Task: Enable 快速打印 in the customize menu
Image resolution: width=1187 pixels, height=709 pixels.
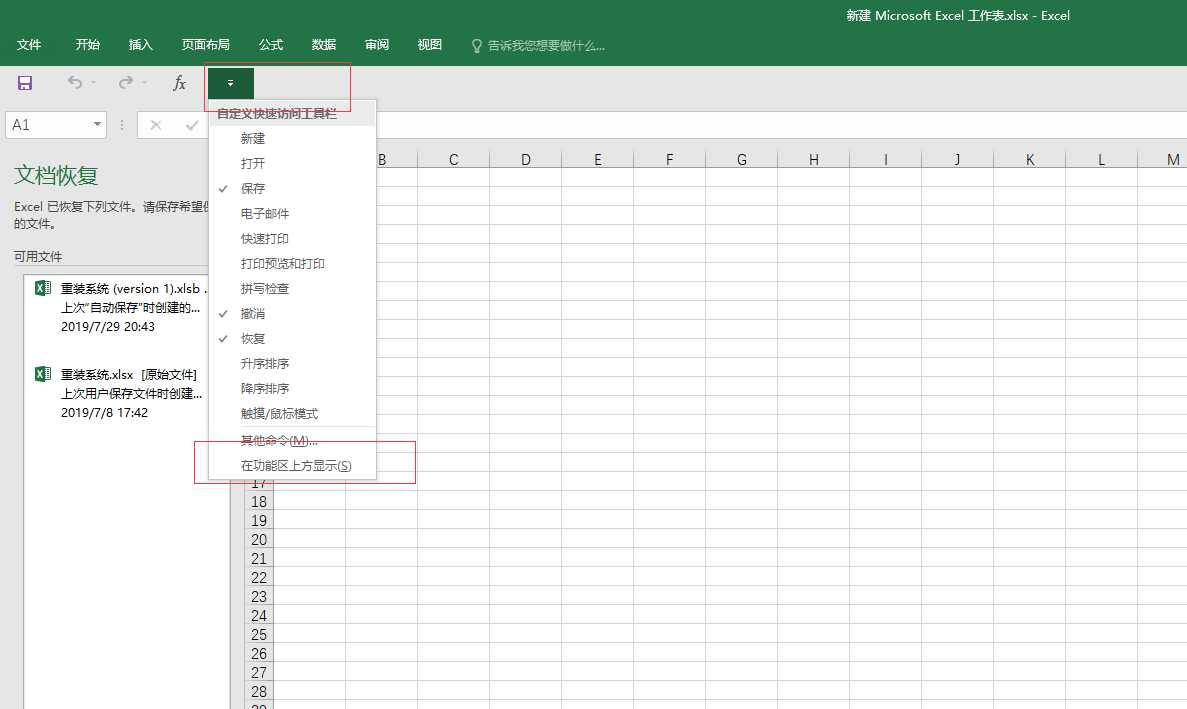Action: coord(292,238)
